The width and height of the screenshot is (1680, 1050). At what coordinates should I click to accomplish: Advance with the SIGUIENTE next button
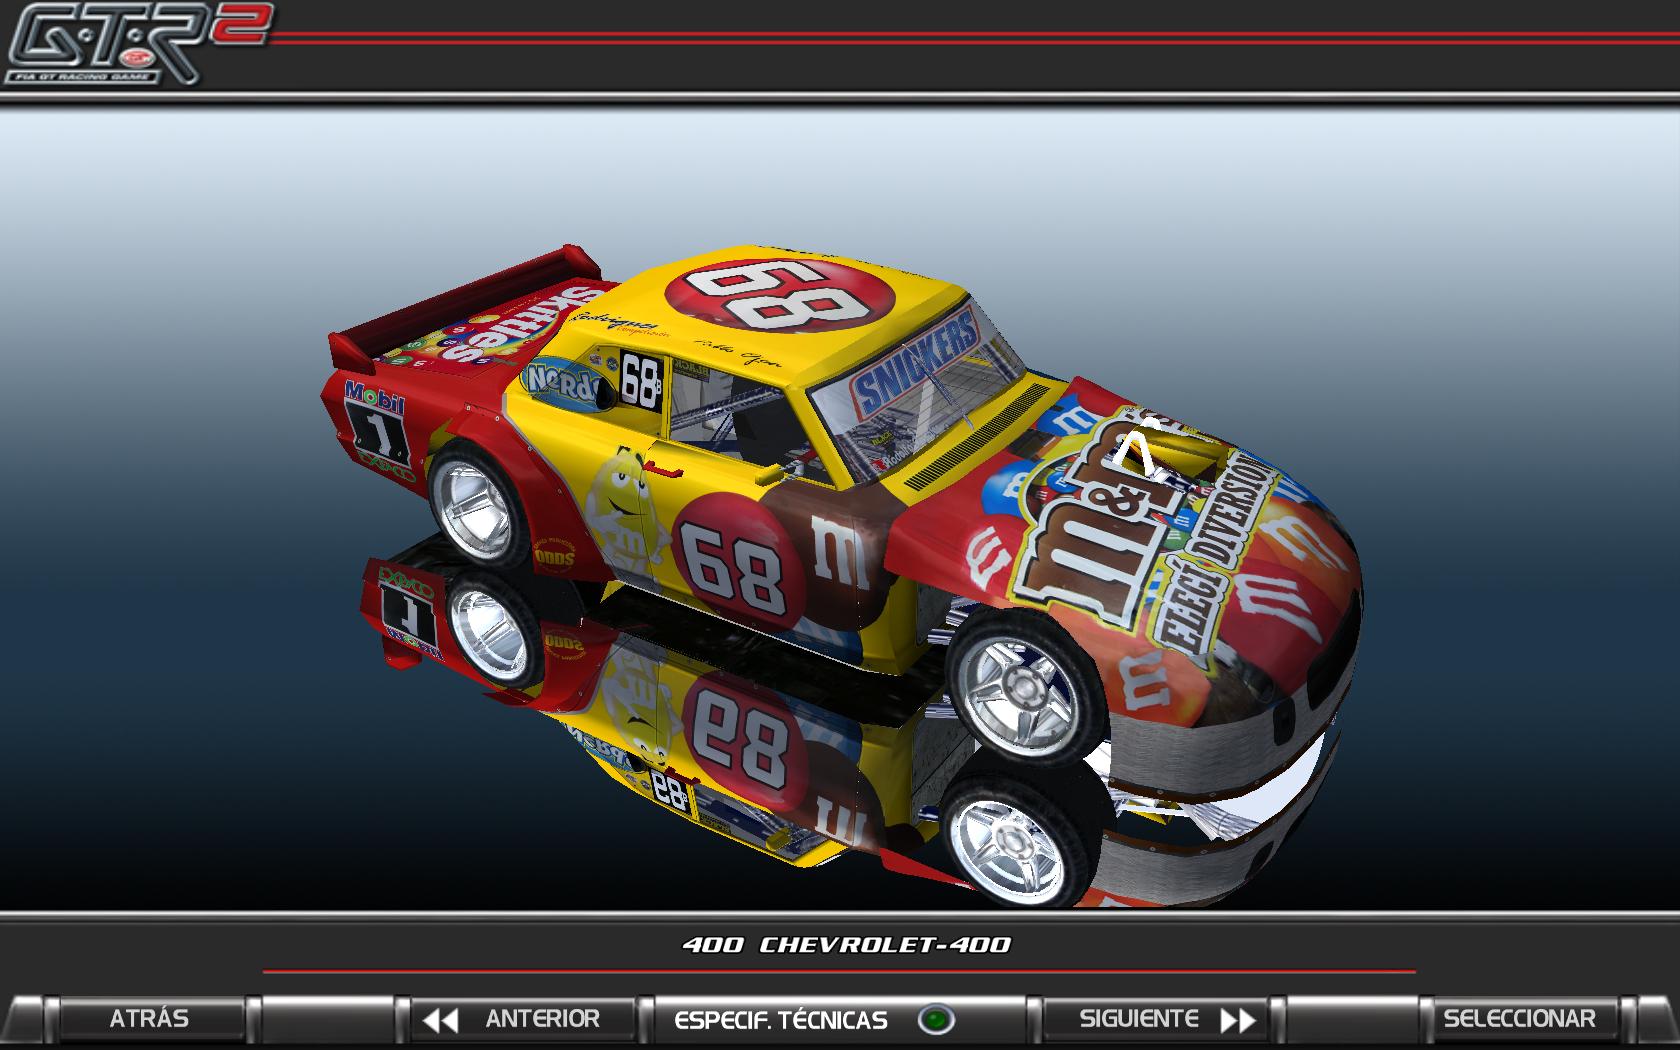(1155, 1019)
